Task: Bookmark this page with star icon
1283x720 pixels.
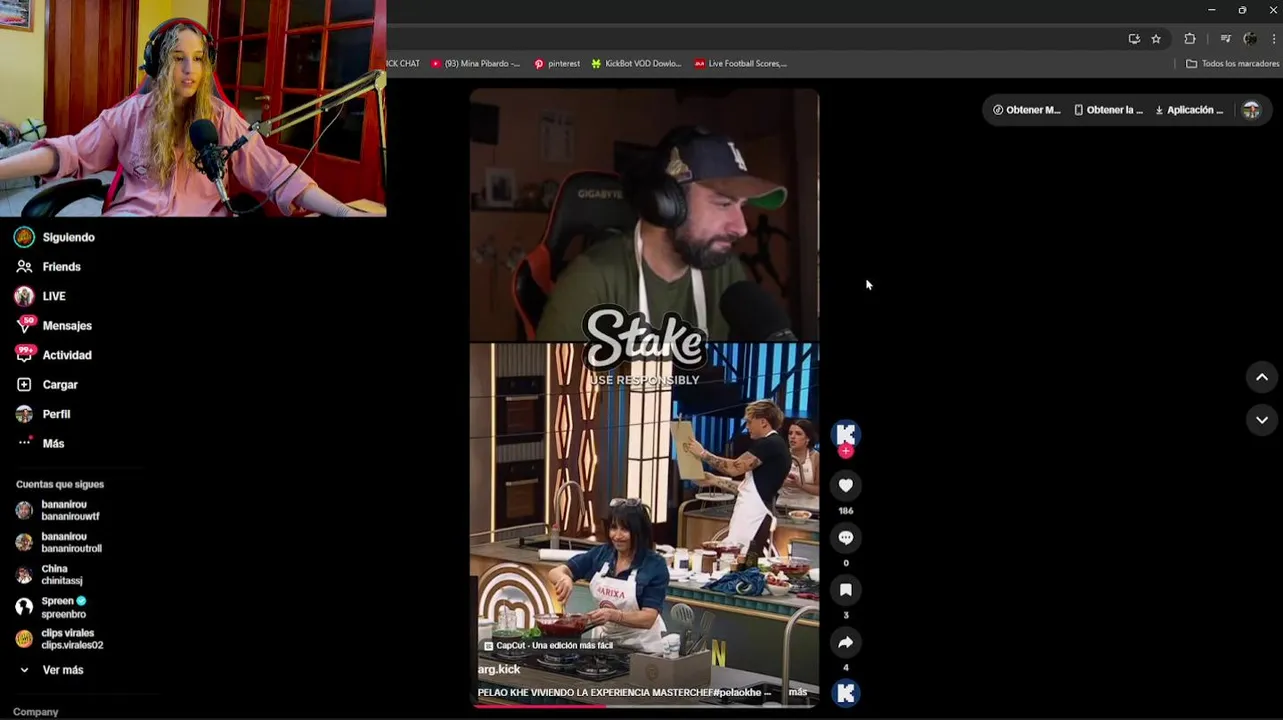Action: click(1156, 39)
